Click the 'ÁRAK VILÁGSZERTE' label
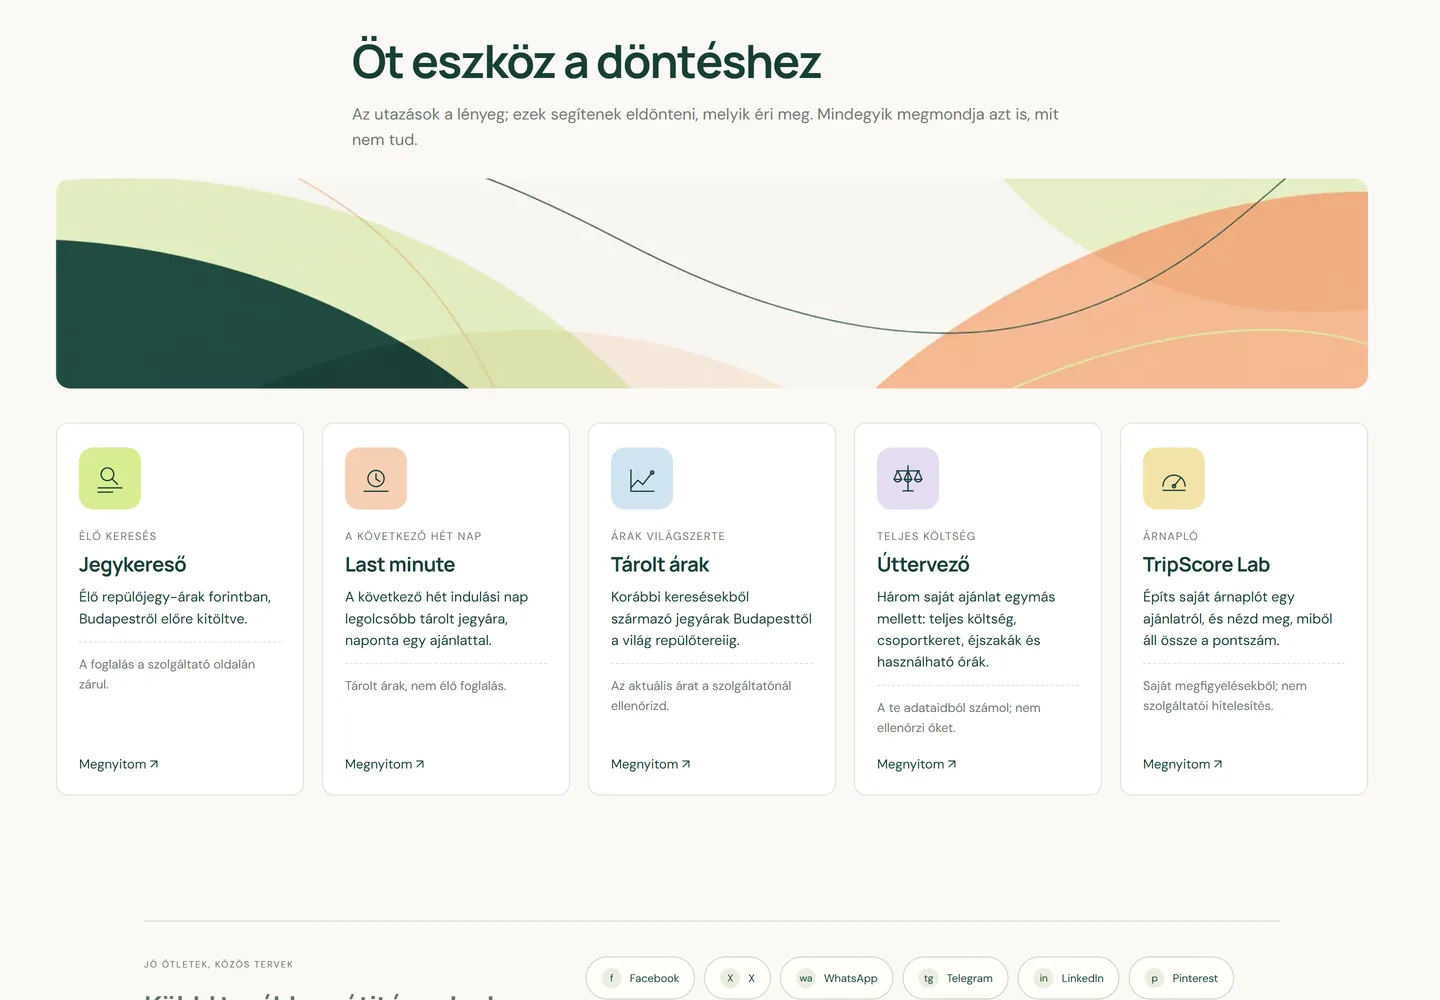 668,536
